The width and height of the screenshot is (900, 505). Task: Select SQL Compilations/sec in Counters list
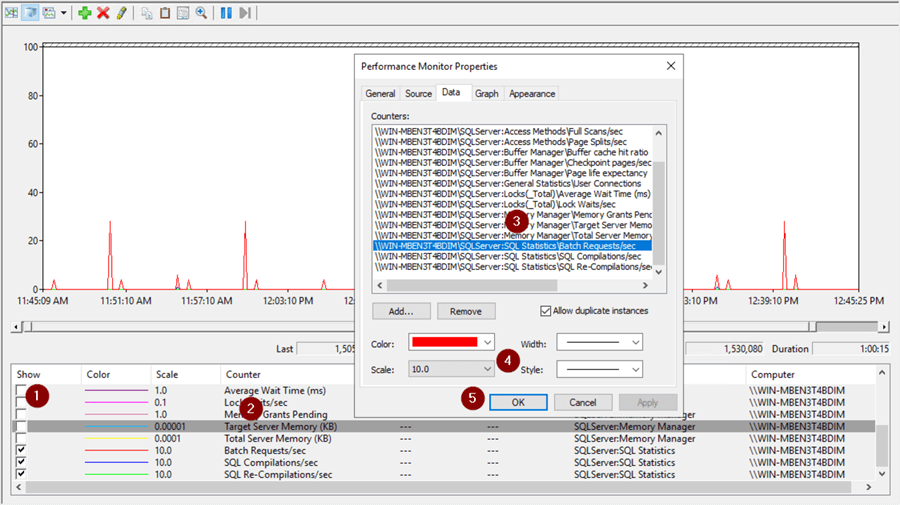(x=513, y=256)
